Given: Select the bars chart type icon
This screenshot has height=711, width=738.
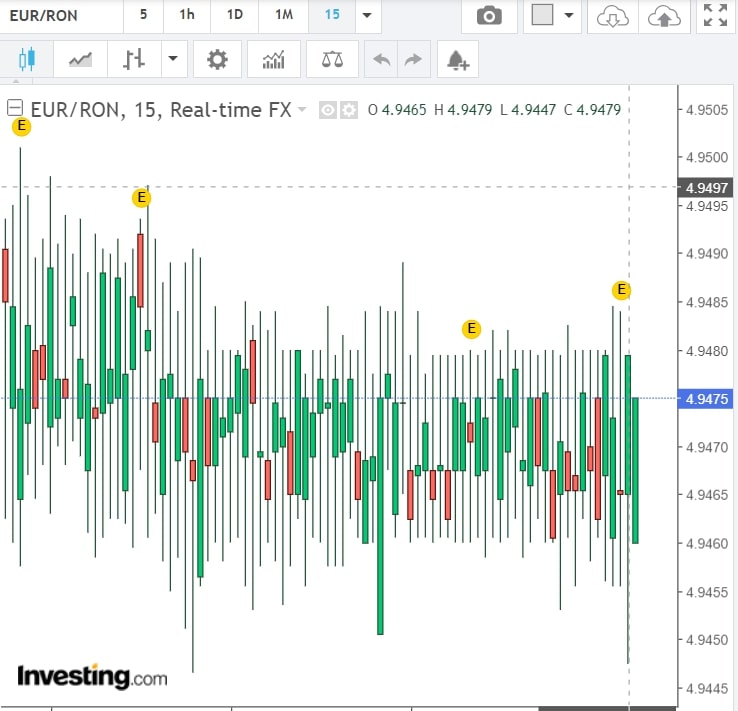Looking at the screenshot, I should tap(134, 60).
